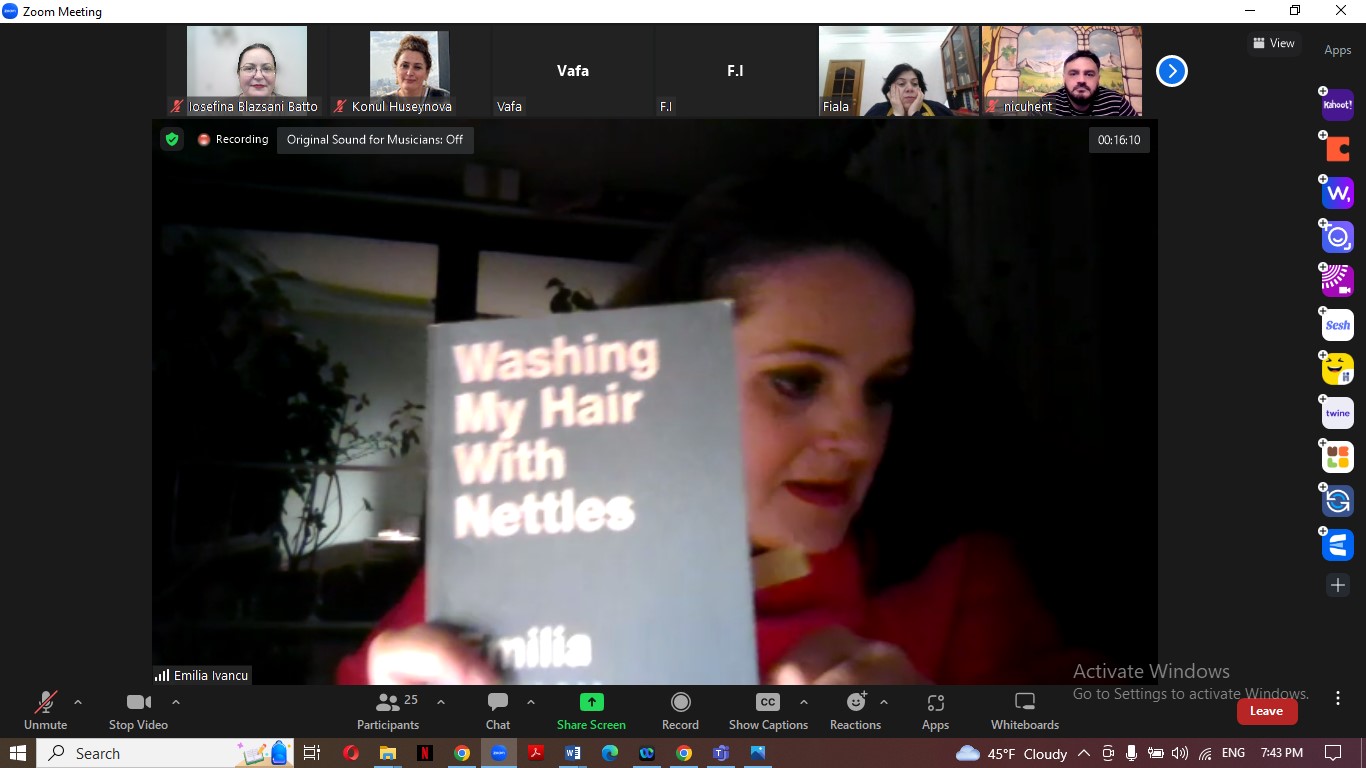1366x768 pixels.
Task: Show hidden system tray icons
Action: pos(1085,753)
